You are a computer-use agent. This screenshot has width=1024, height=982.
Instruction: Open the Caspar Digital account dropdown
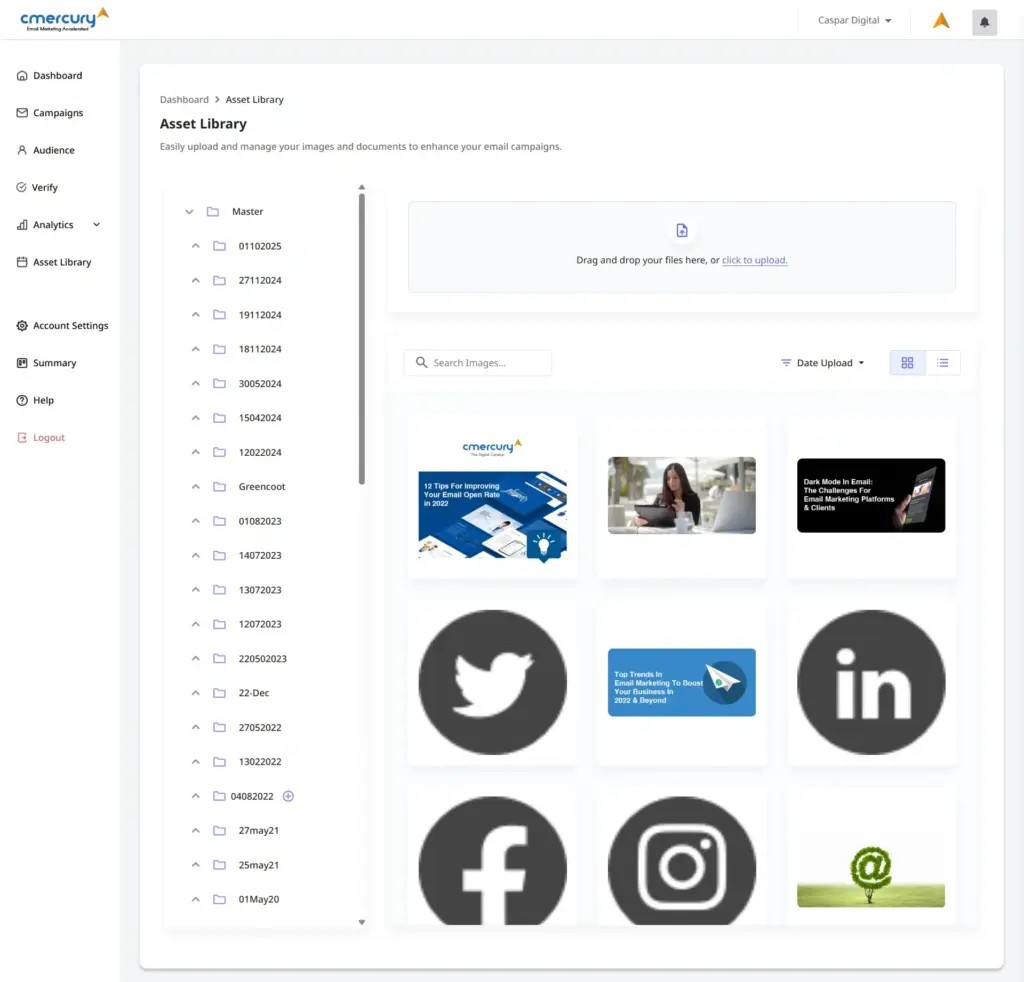(856, 21)
